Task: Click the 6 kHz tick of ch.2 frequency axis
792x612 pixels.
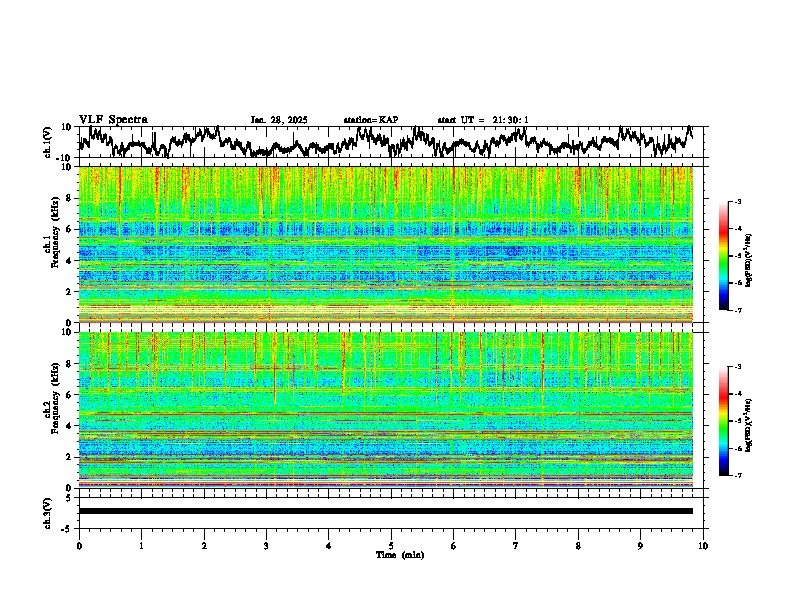Action: coord(70,395)
